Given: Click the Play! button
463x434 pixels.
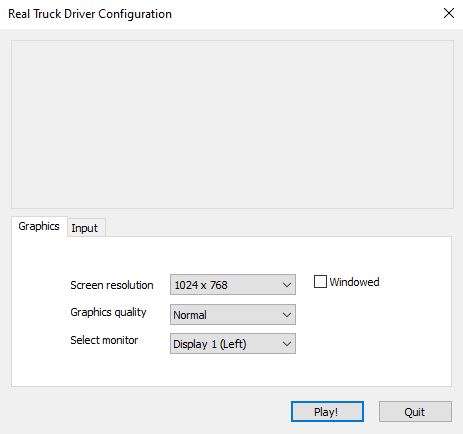Looking at the screenshot, I should (x=327, y=412).
